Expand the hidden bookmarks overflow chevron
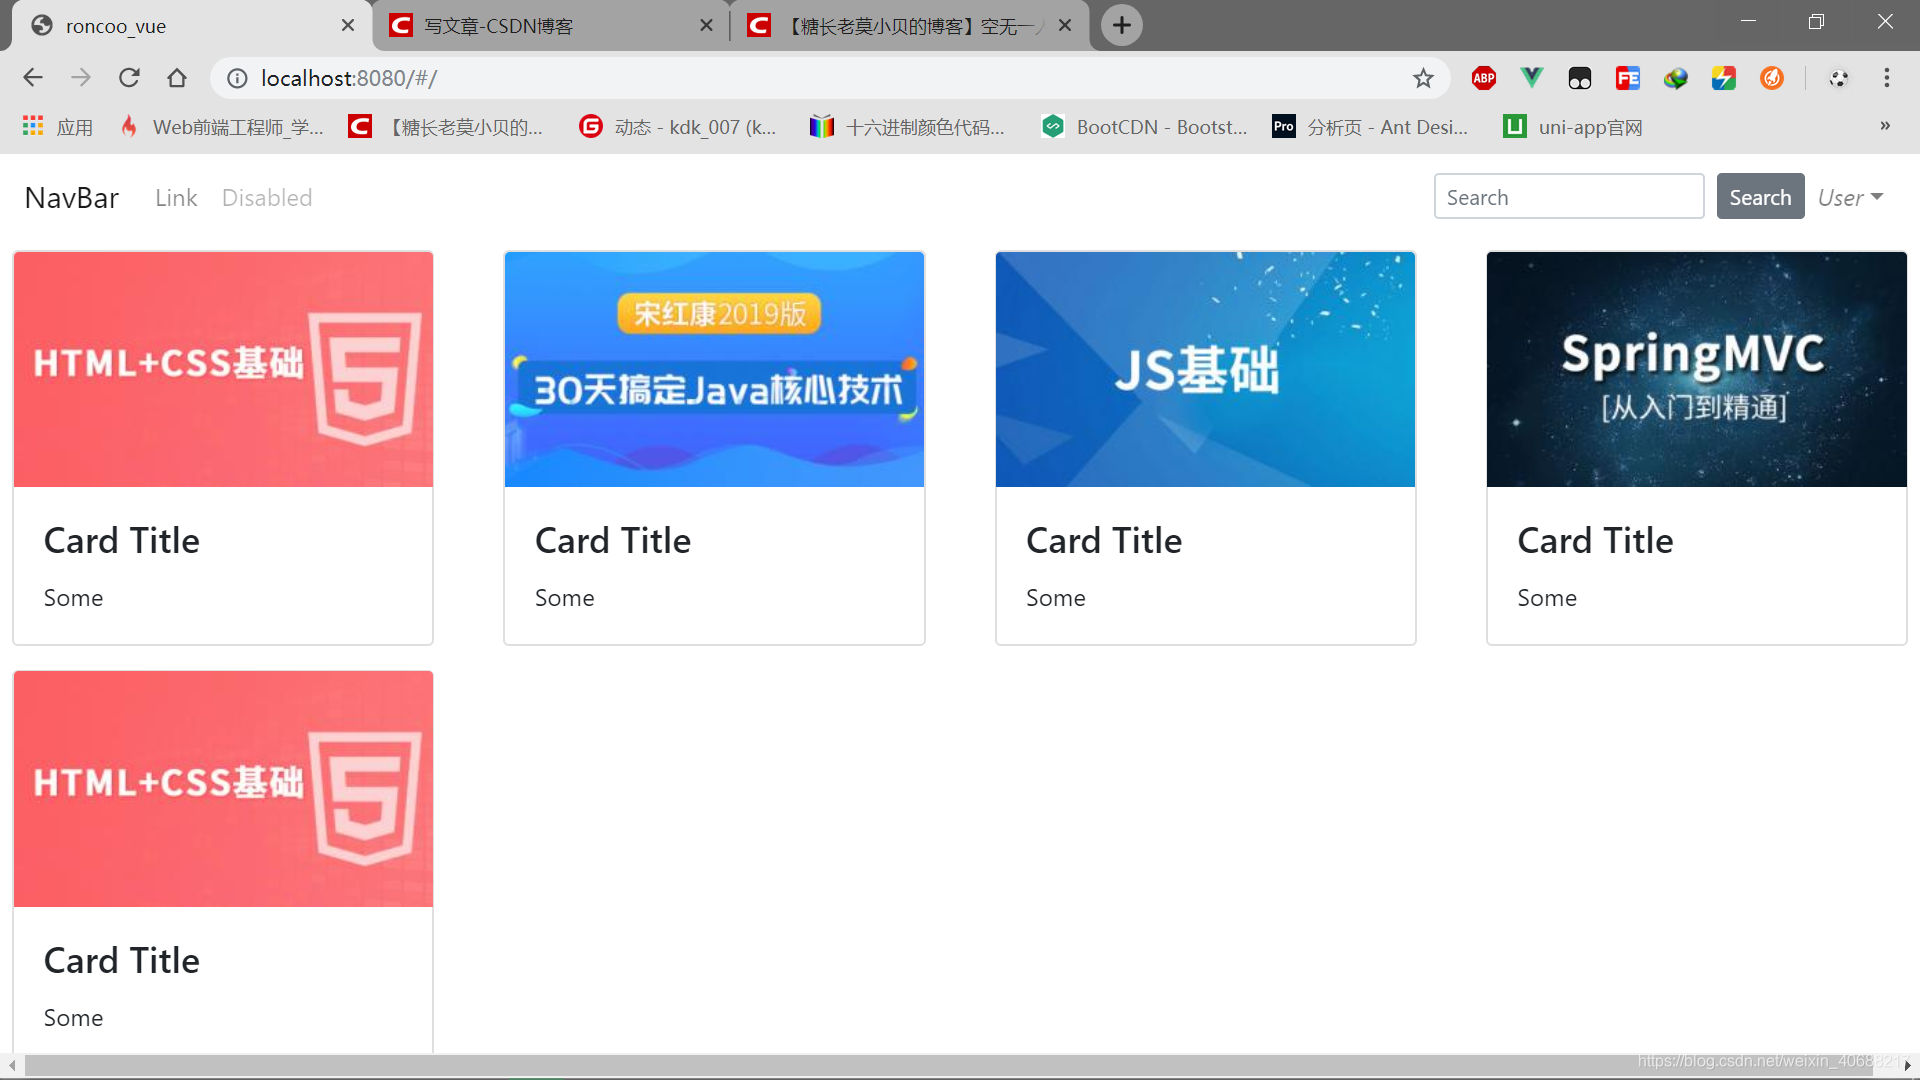The height and width of the screenshot is (1080, 1920). [x=1885, y=126]
